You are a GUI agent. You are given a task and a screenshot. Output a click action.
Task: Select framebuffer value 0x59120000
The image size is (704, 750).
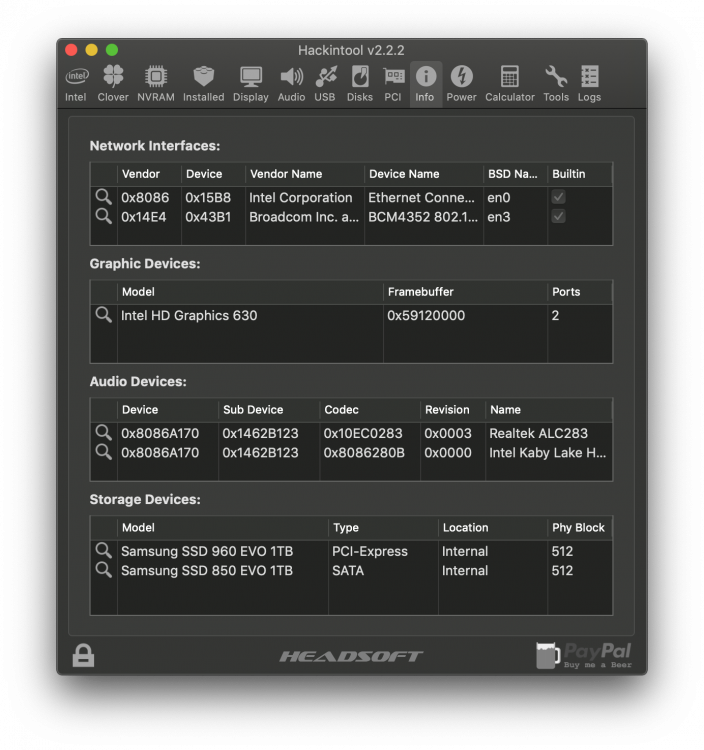point(426,316)
